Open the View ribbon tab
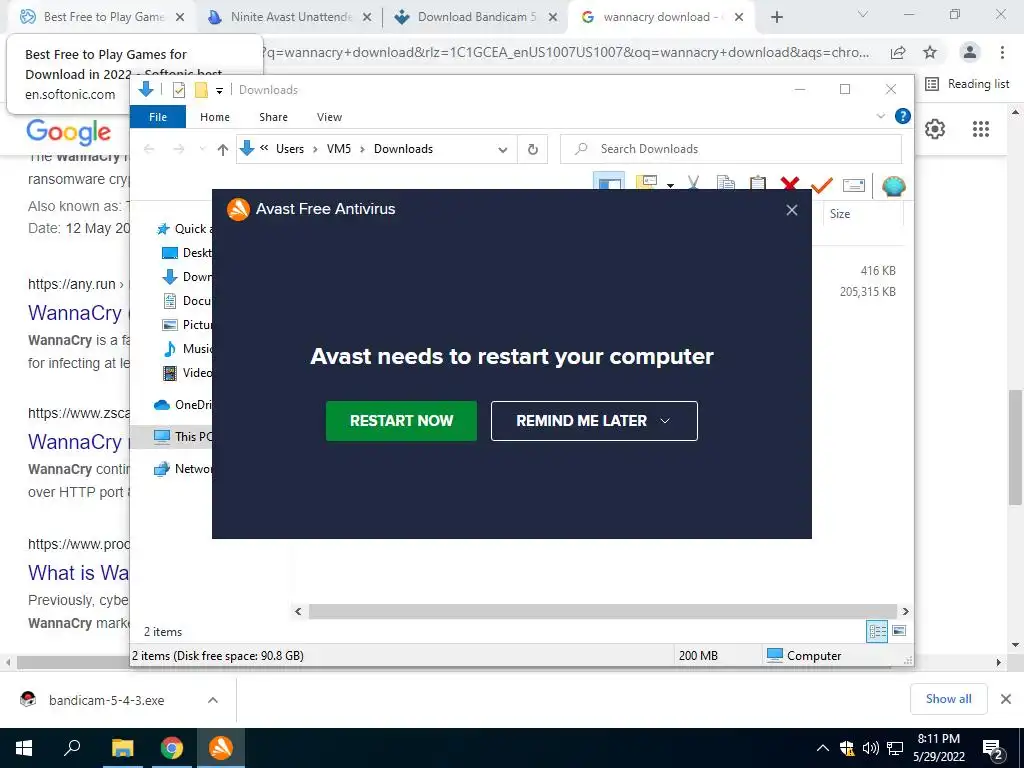Screen dimensions: 1024x768 [329, 117]
